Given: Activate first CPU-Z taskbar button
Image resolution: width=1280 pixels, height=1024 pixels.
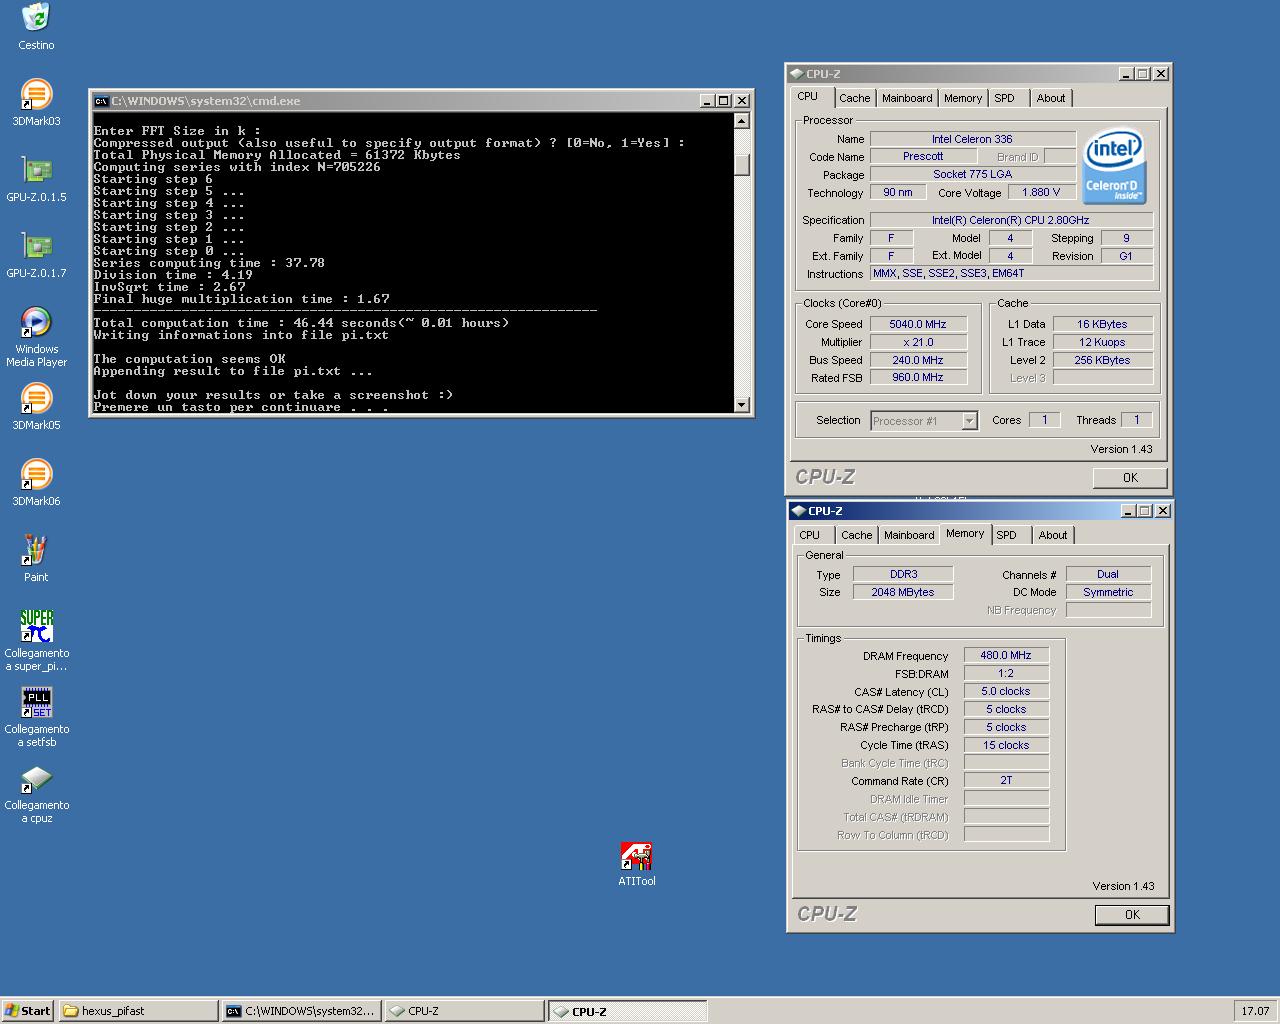Looking at the screenshot, I should (x=464, y=1011).
